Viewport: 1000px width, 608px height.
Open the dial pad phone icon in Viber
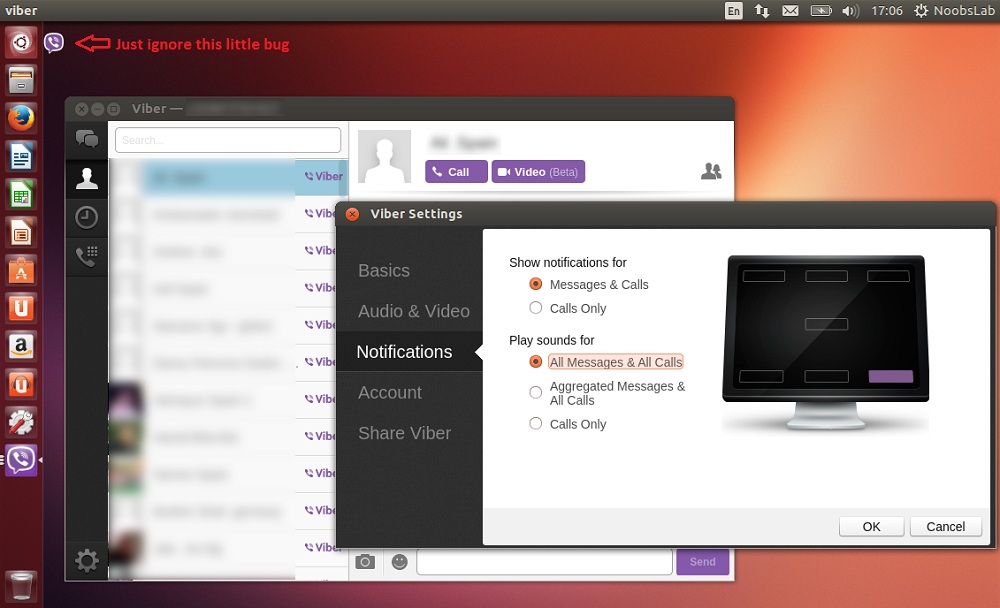coord(87,256)
